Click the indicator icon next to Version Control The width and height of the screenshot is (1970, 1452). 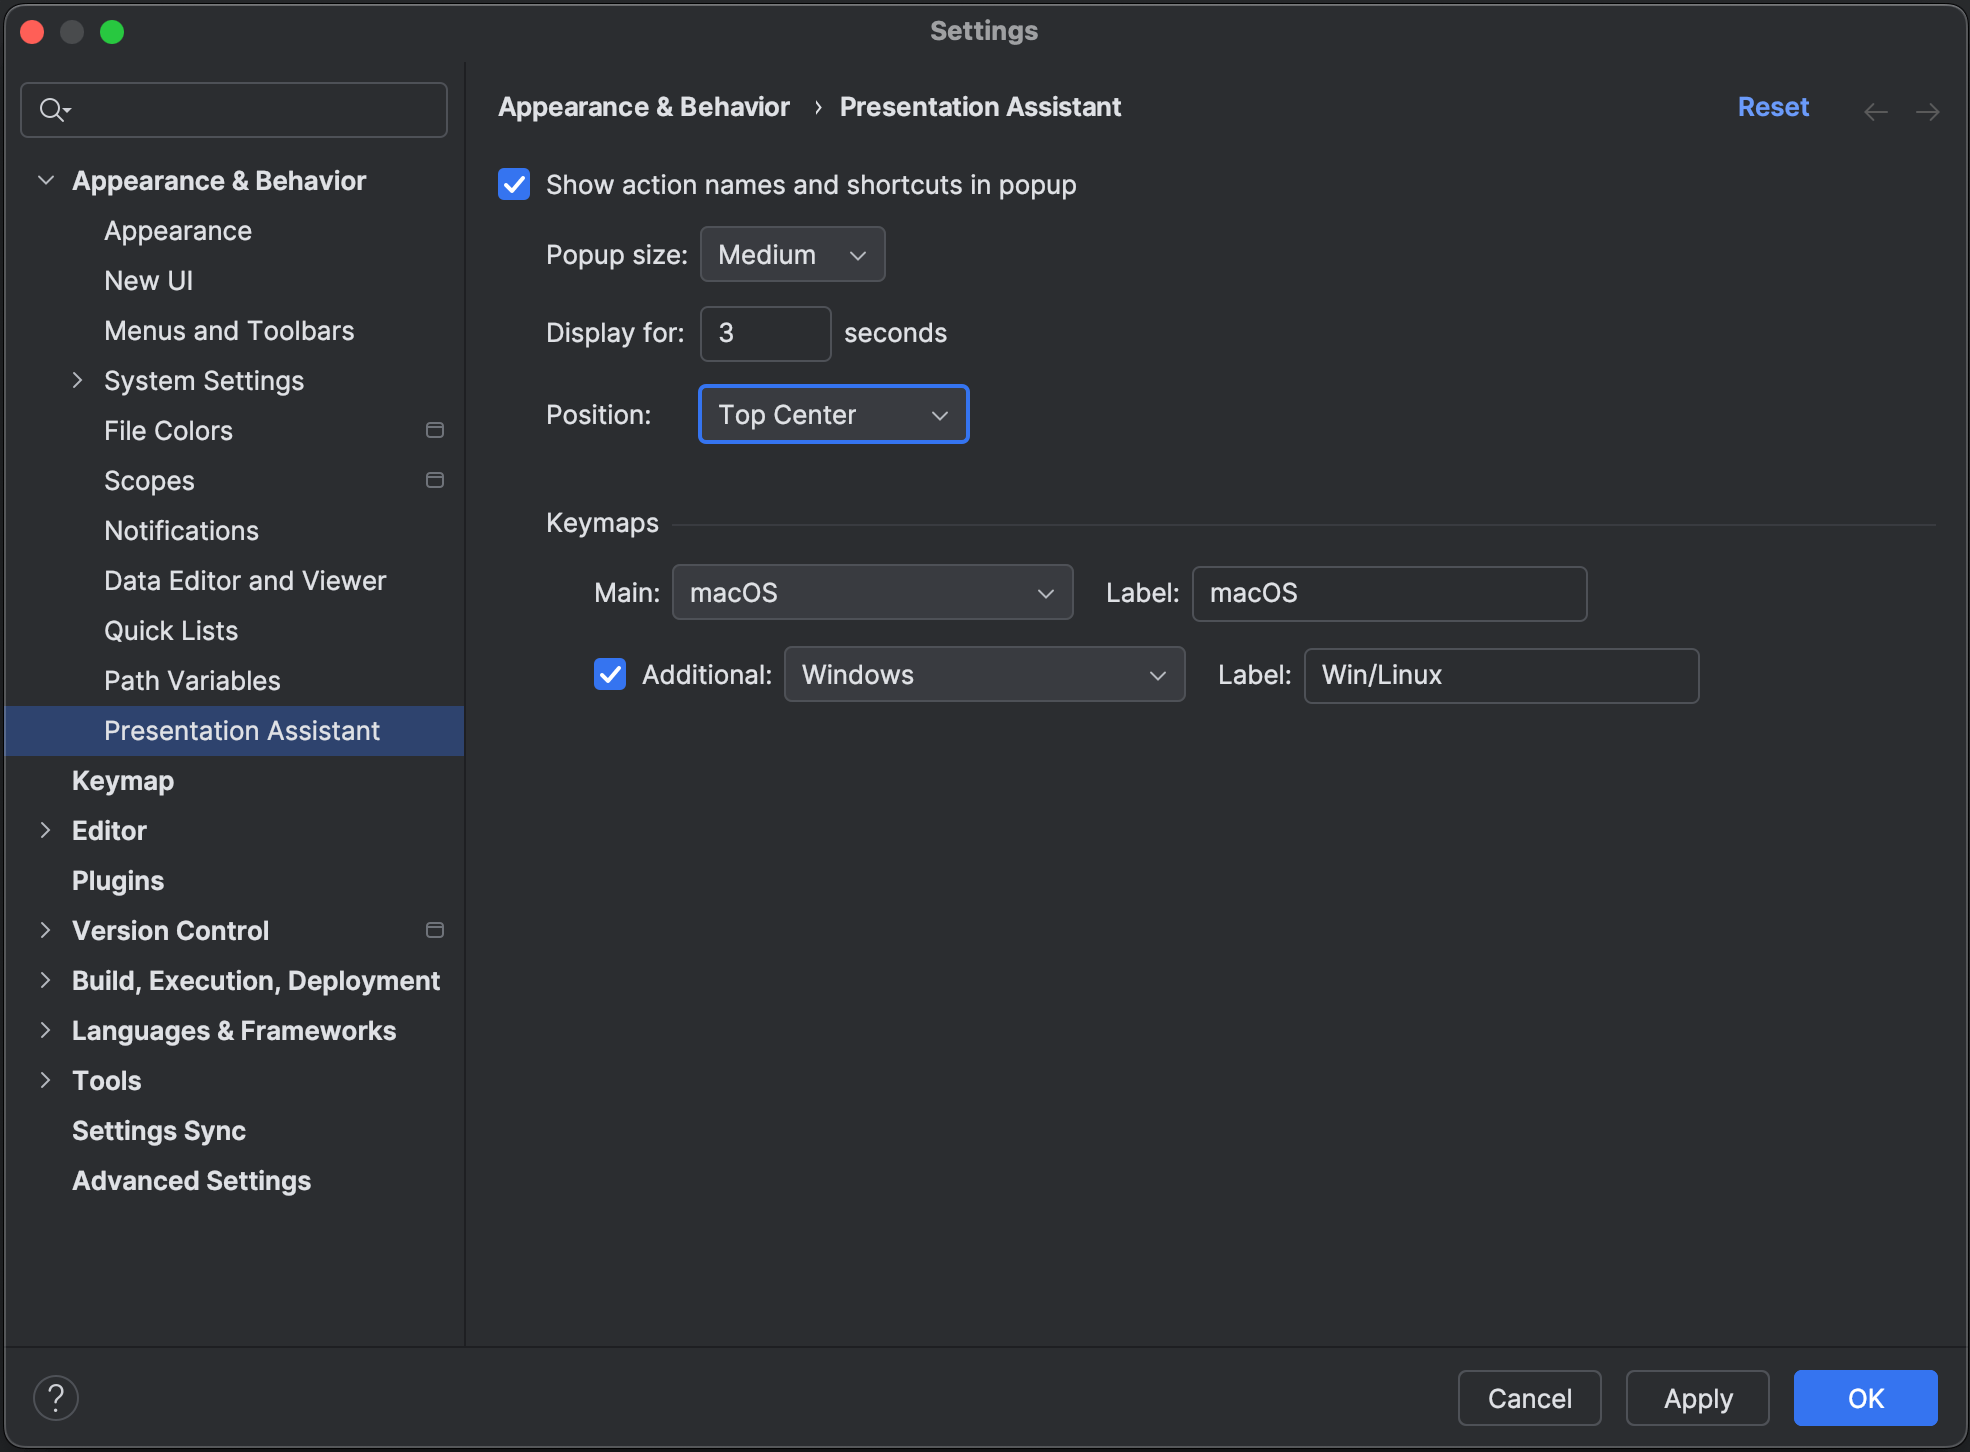pyautogui.click(x=435, y=930)
